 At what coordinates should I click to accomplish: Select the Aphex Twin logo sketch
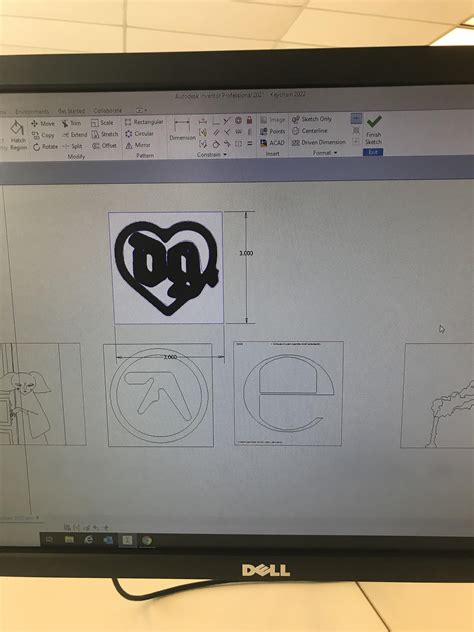click(159, 395)
